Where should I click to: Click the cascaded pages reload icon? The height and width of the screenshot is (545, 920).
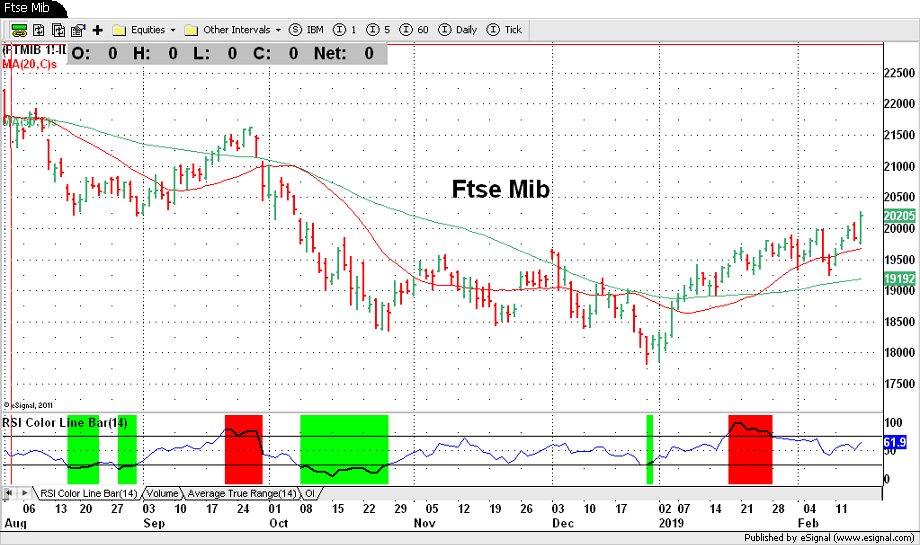tap(58, 30)
